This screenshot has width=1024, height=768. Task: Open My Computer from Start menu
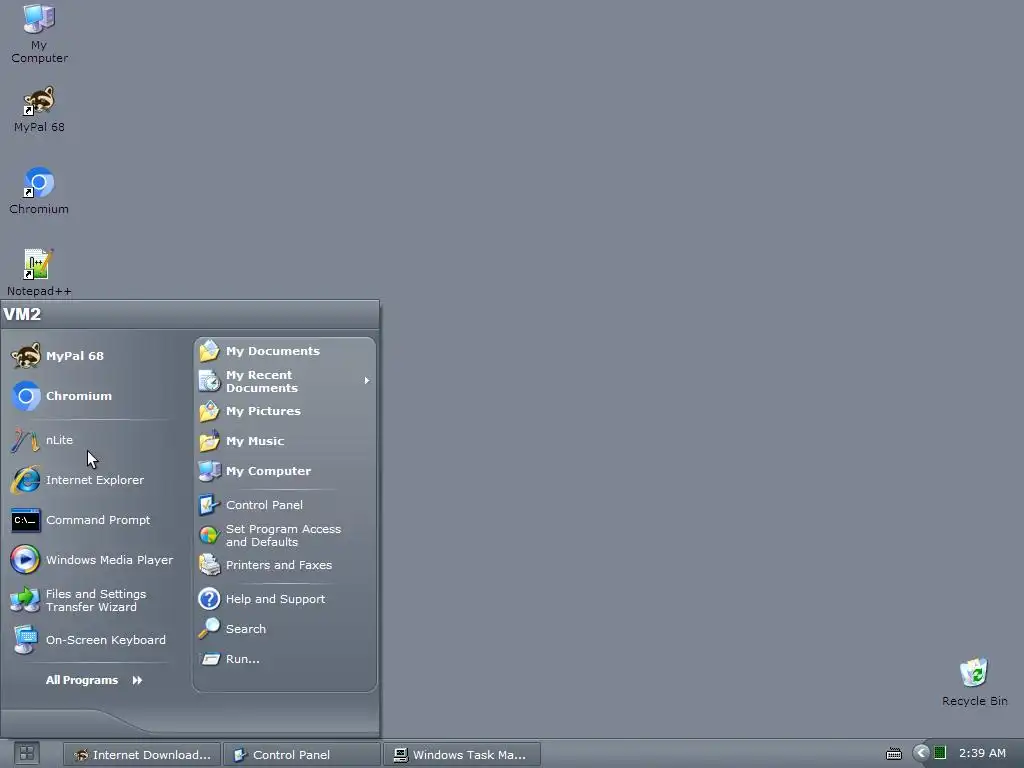point(285,471)
